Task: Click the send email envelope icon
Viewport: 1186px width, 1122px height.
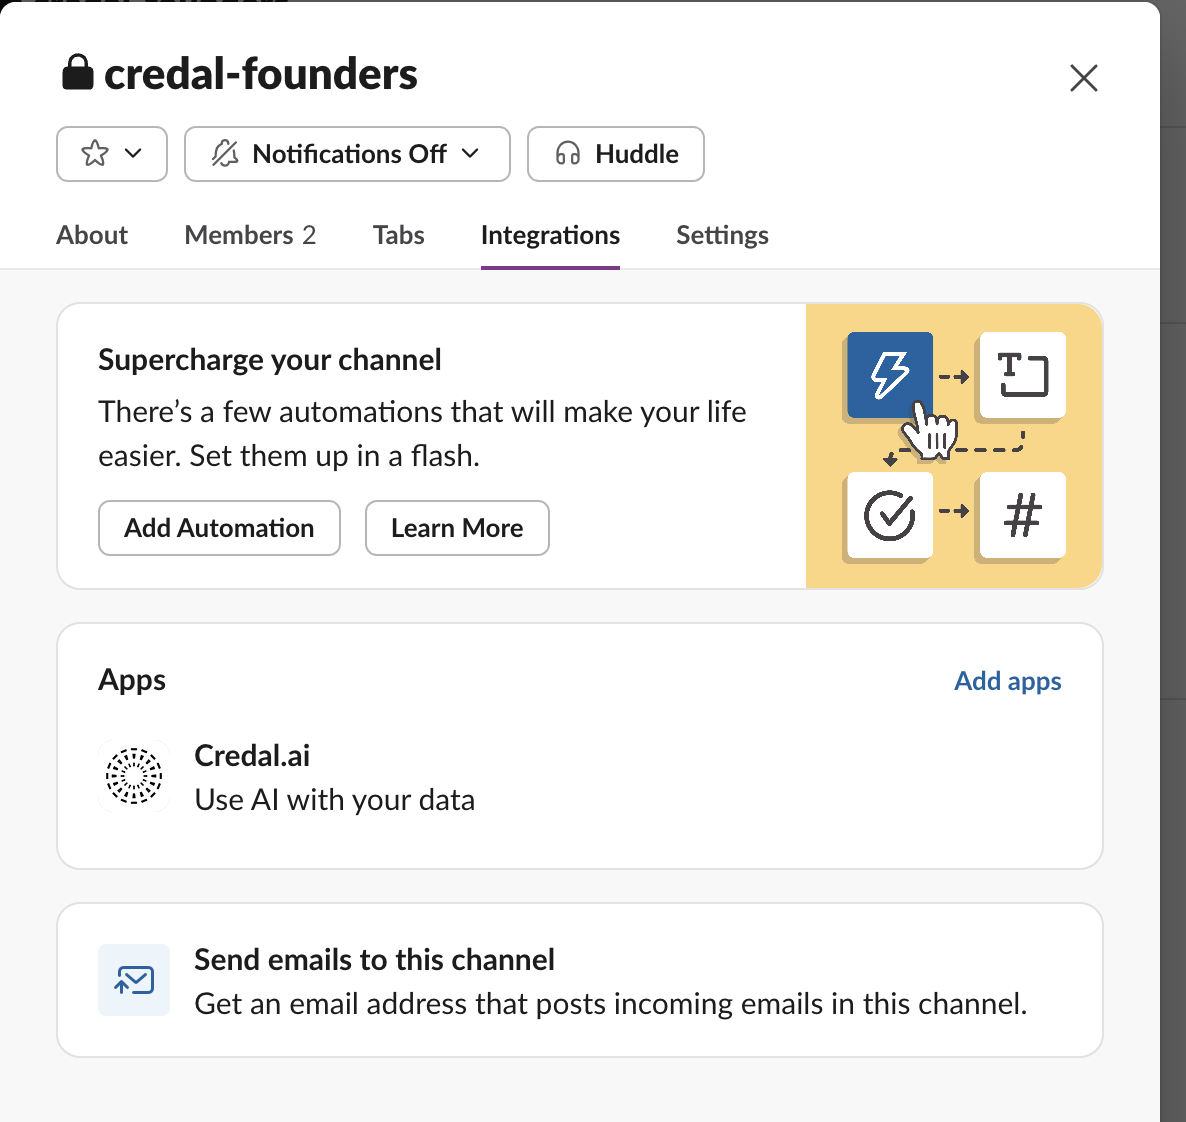Action: pyautogui.click(x=134, y=980)
